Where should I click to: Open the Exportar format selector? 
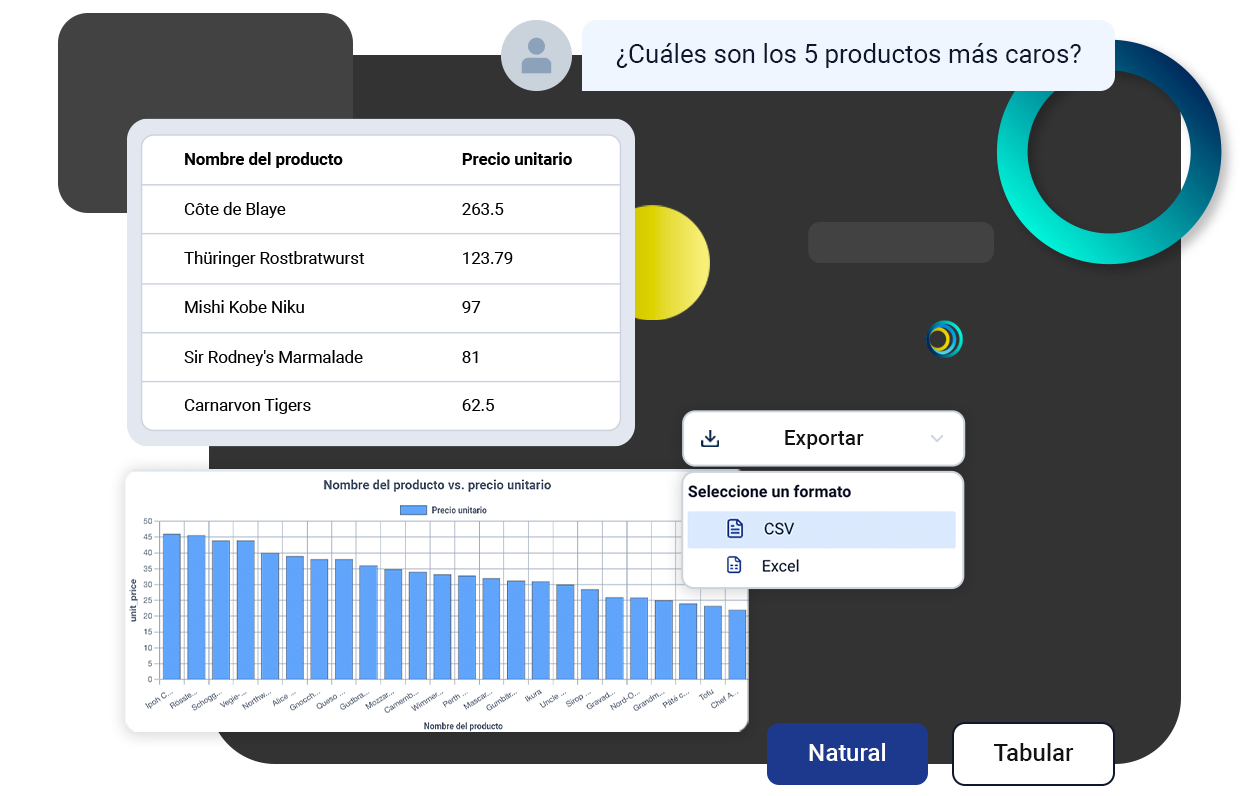click(823, 438)
